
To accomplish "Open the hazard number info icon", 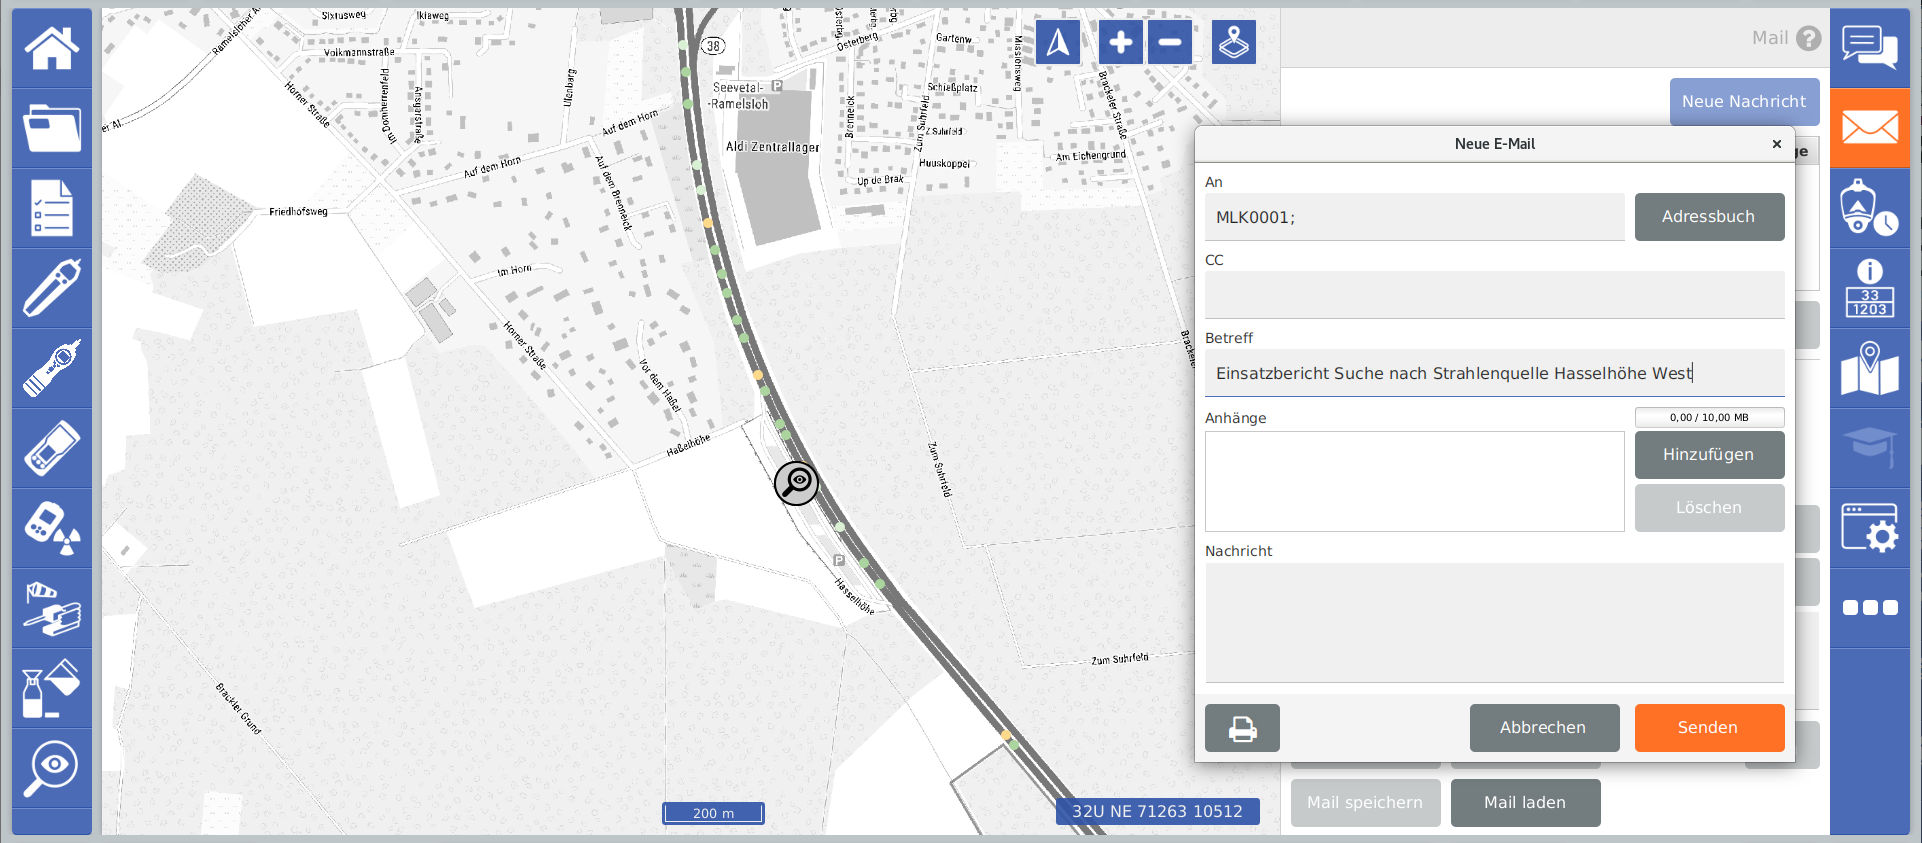I will point(1870,288).
